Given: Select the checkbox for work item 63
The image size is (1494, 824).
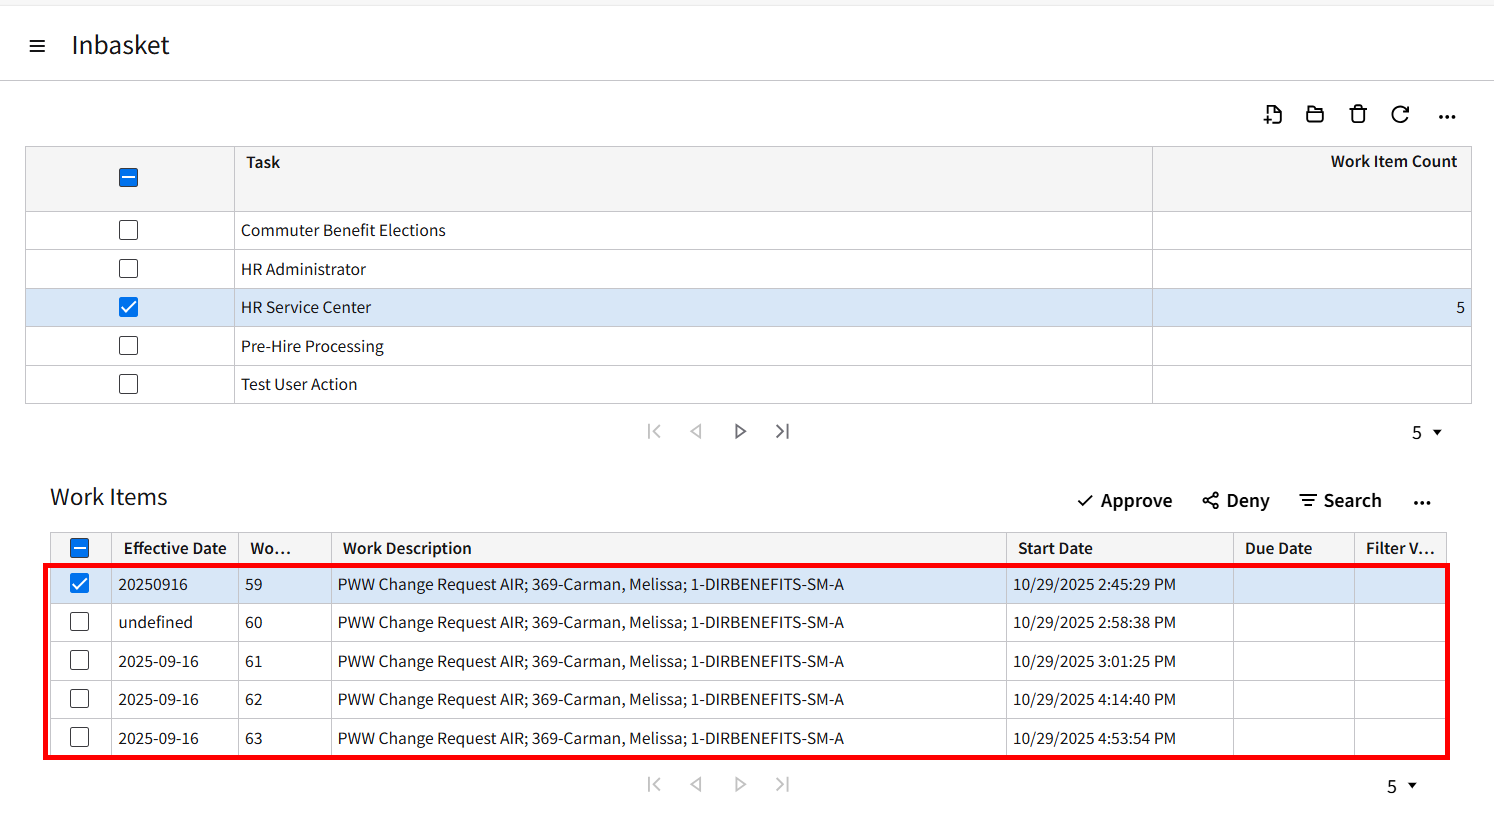Looking at the screenshot, I should (x=80, y=738).
